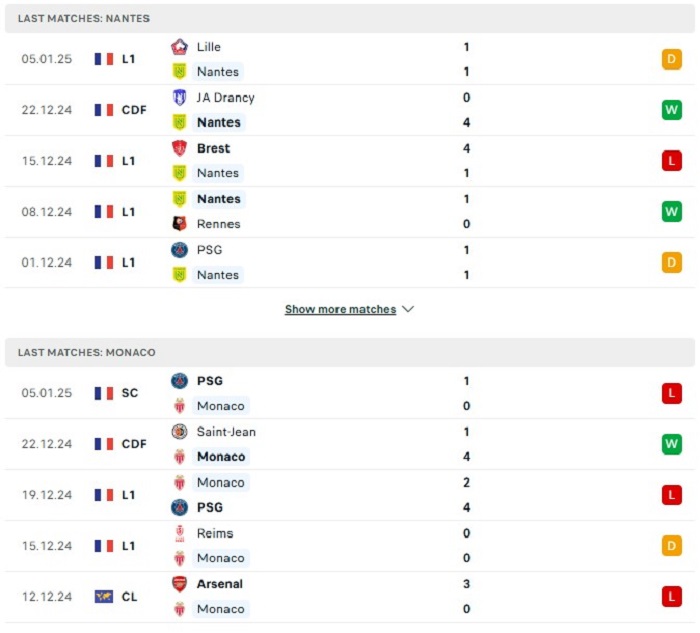The width and height of the screenshot is (700, 633).
Task: Click the JA Drancy club crest
Action: point(179,97)
